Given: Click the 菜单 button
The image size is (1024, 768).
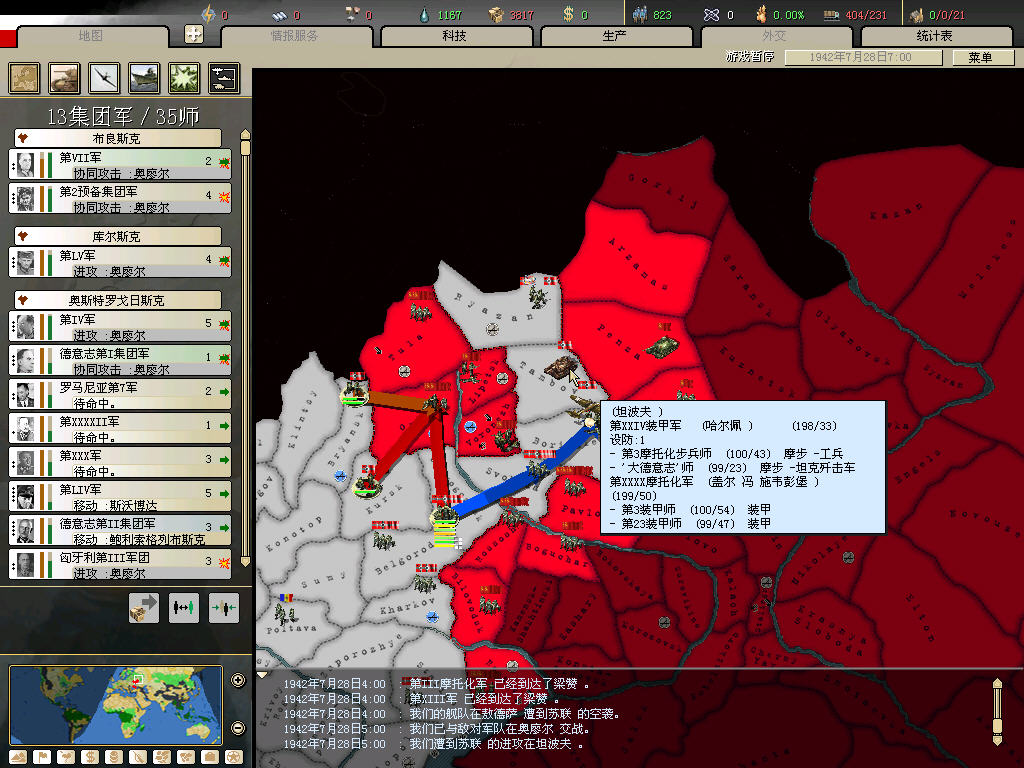Looking at the screenshot, I should click(979, 58).
